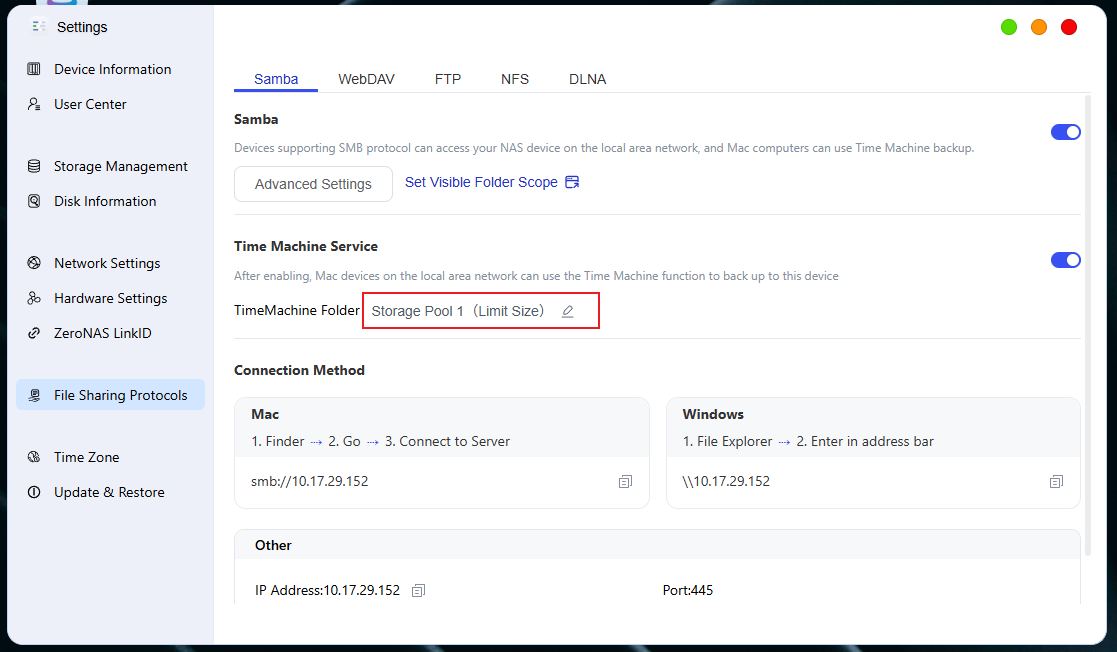Click the vertical scrollbar of the settings pane
Image resolution: width=1117 pixels, height=652 pixels.
pos(1088,324)
